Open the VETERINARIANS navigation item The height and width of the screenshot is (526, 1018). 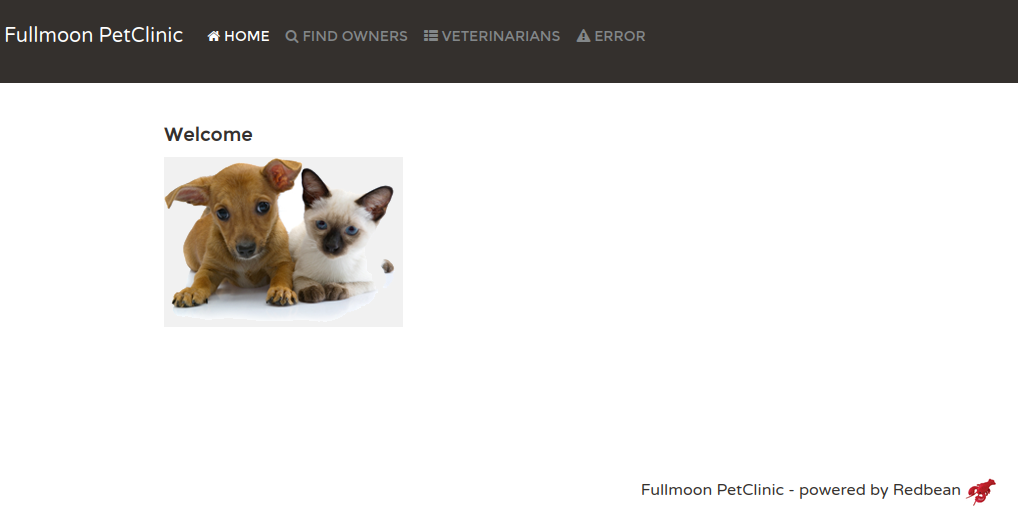(492, 36)
